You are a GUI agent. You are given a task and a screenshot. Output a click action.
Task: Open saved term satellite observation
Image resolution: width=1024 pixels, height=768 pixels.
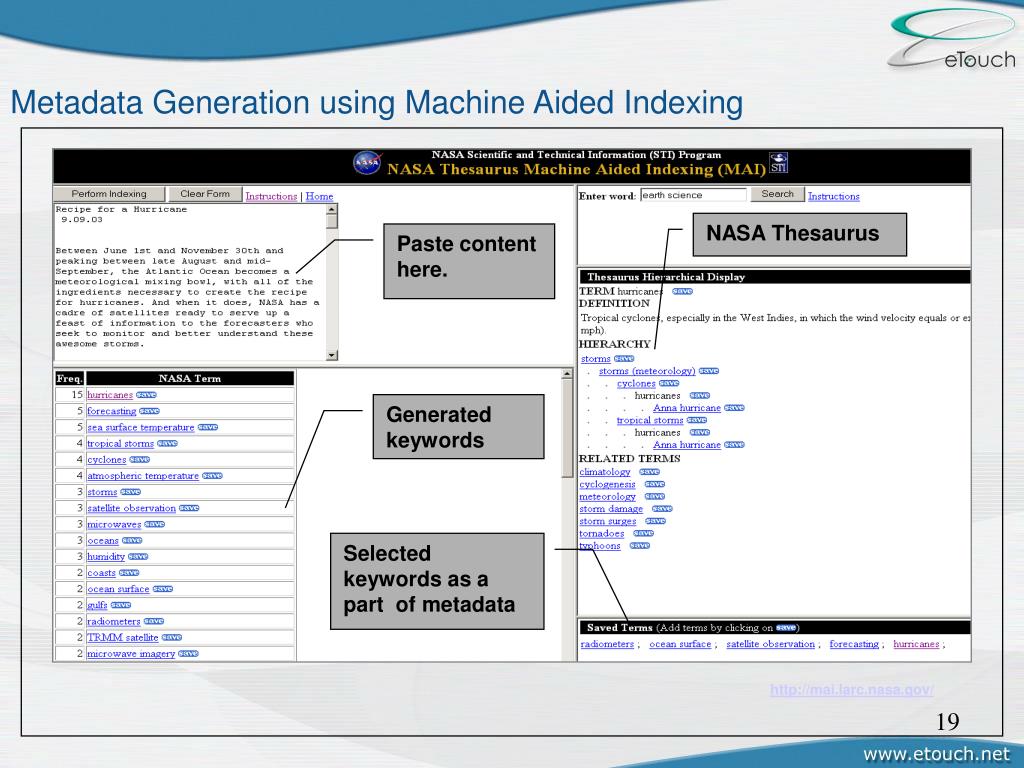click(x=771, y=644)
